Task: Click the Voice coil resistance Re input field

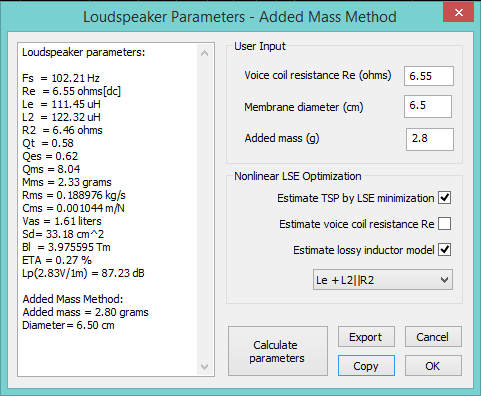Action: [429, 76]
